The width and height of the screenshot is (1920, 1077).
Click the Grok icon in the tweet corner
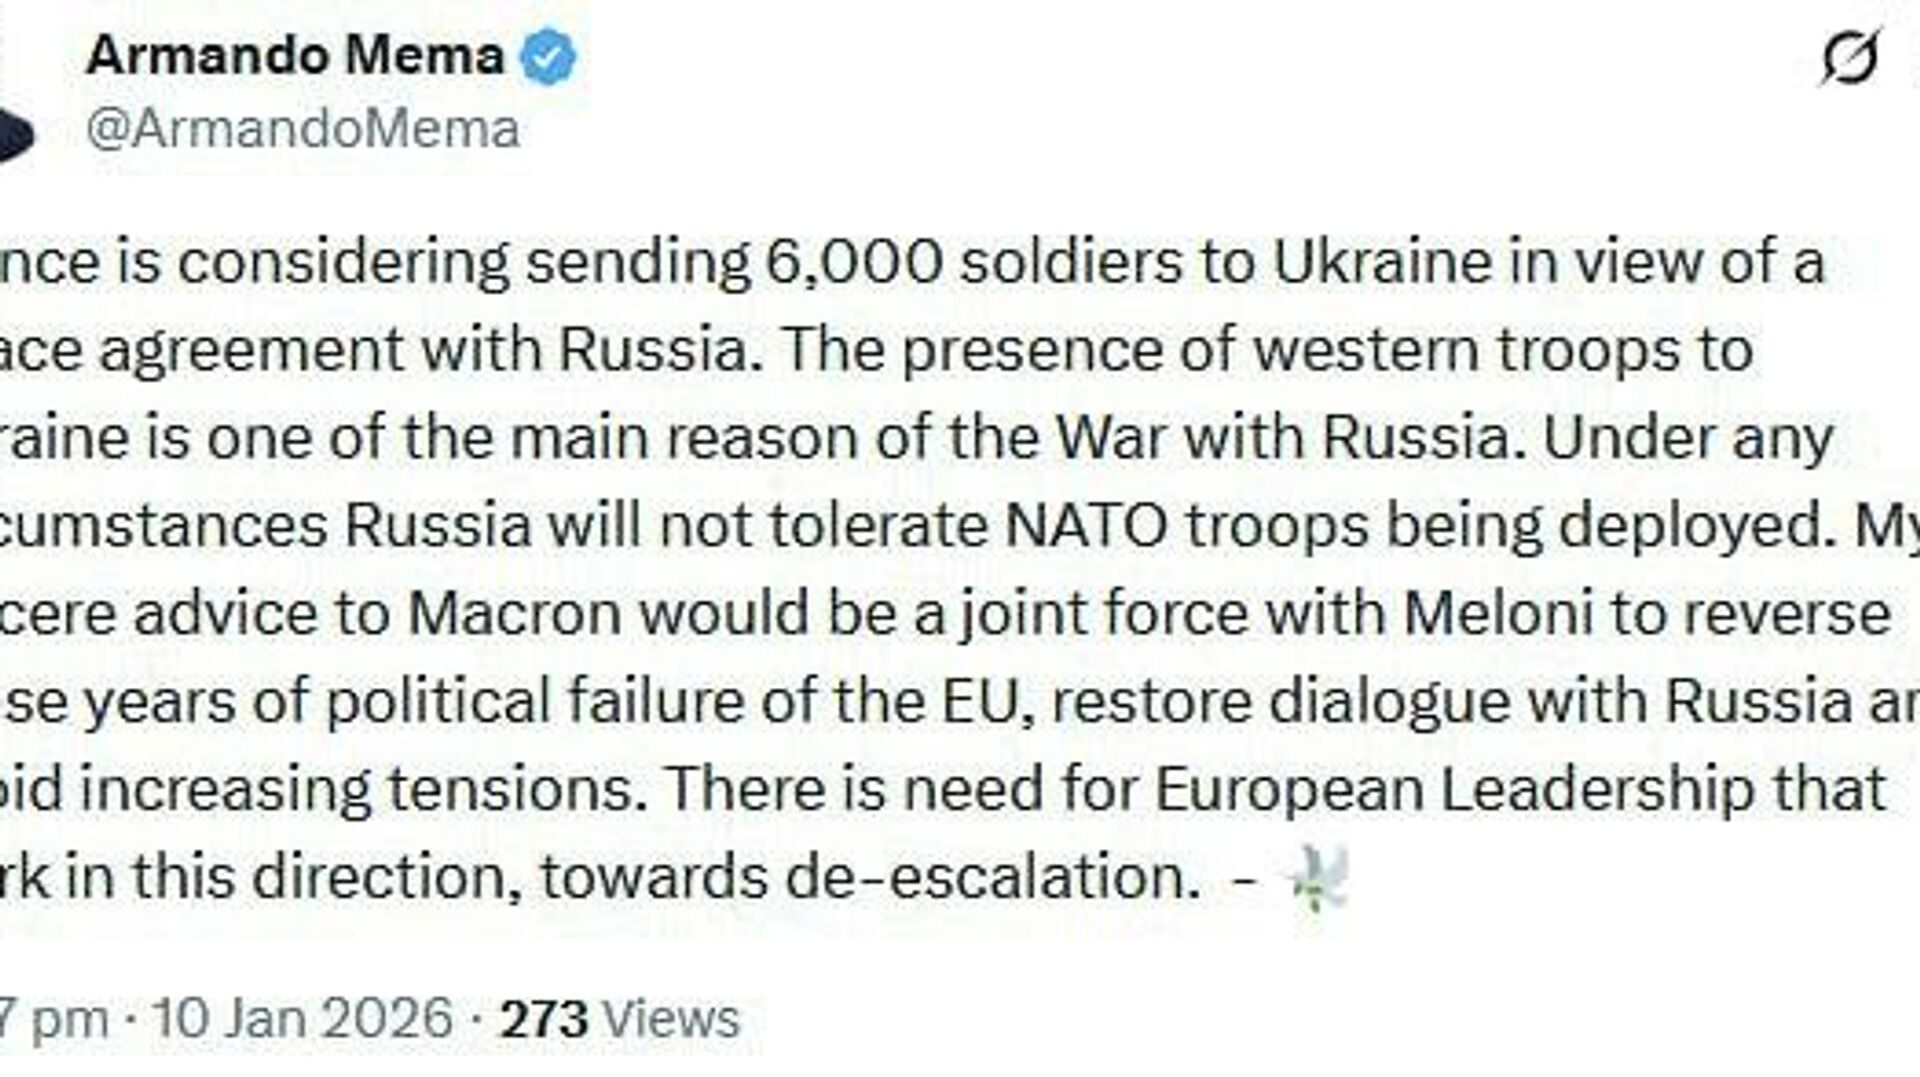1849,57
